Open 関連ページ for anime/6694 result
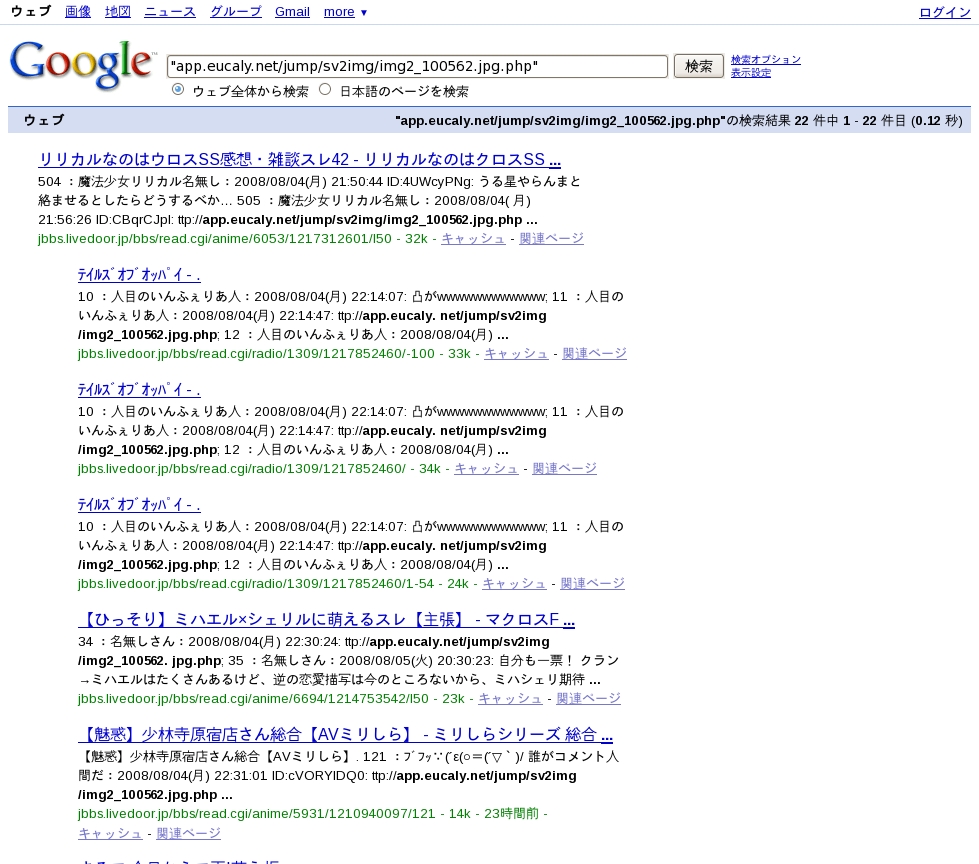This screenshot has width=979, height=864. click(x=588, y=699)
